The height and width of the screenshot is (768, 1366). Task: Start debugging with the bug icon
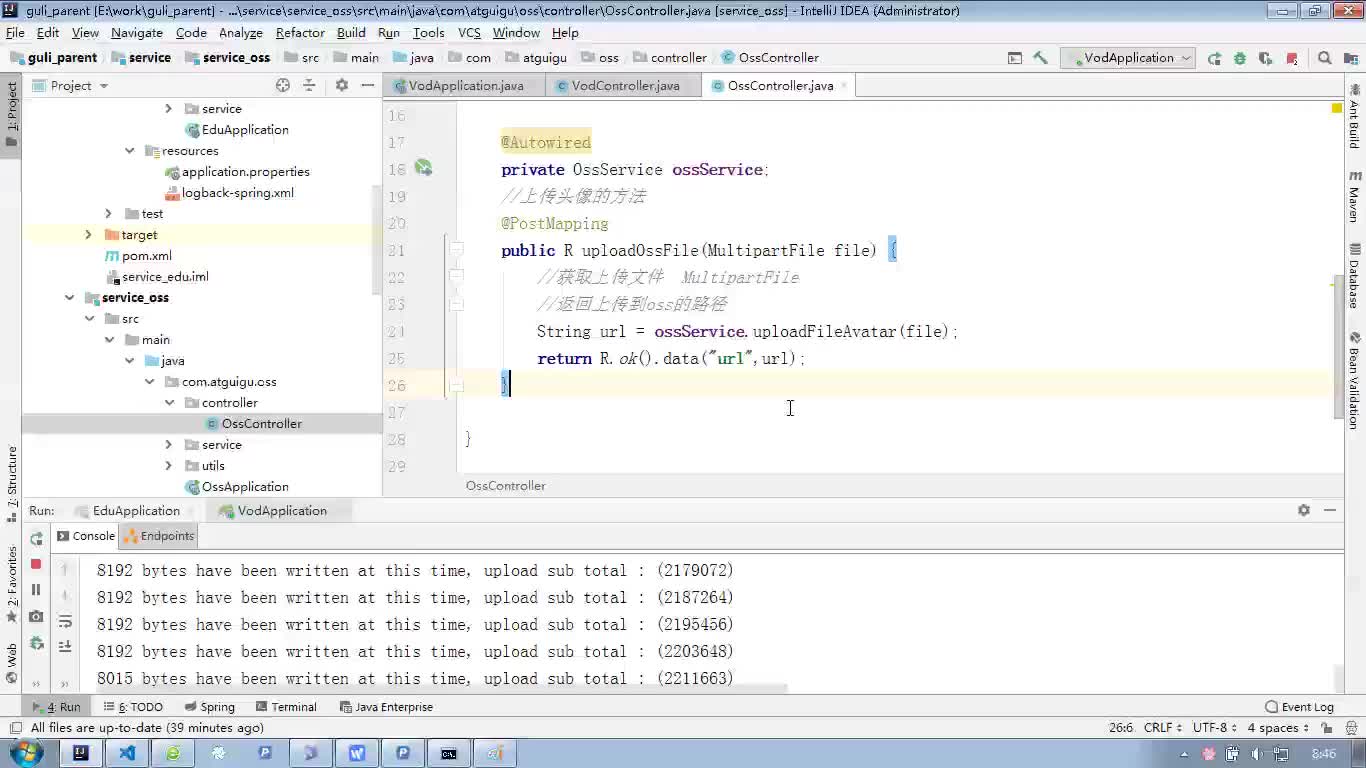click(1240, 58)
